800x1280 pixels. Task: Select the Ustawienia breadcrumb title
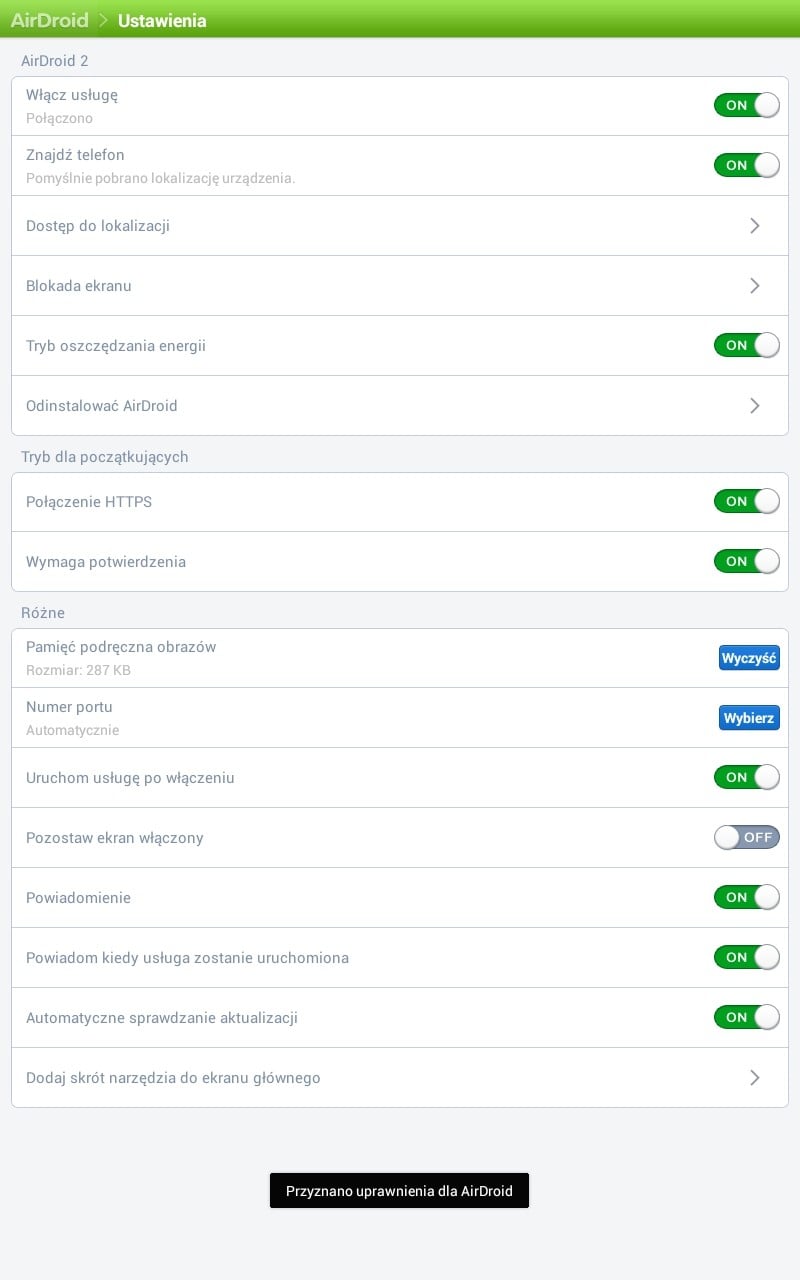[162, 20]
